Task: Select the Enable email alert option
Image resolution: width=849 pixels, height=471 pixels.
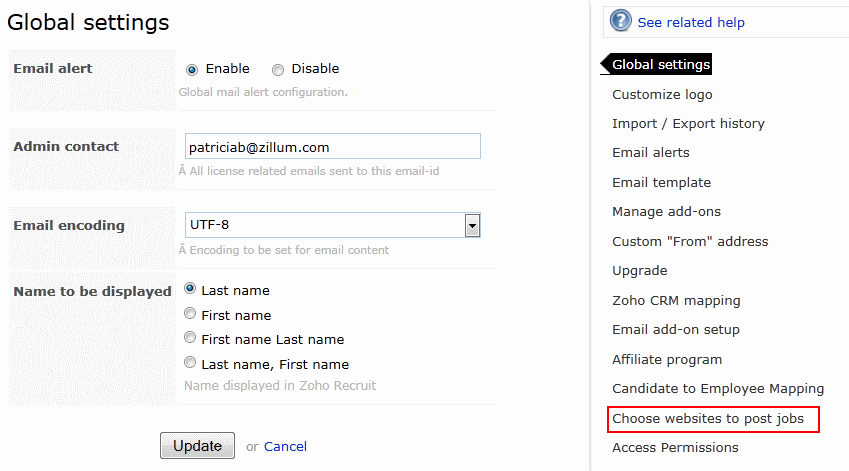Action: (x=192, y=70)
